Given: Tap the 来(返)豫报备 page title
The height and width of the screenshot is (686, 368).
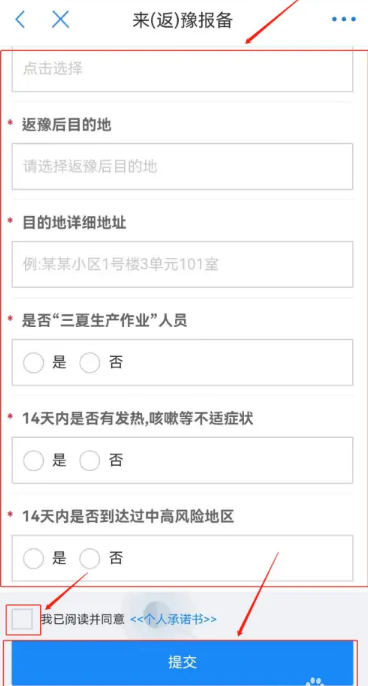Looking at the screenshot, I should (x=182, y=20).
